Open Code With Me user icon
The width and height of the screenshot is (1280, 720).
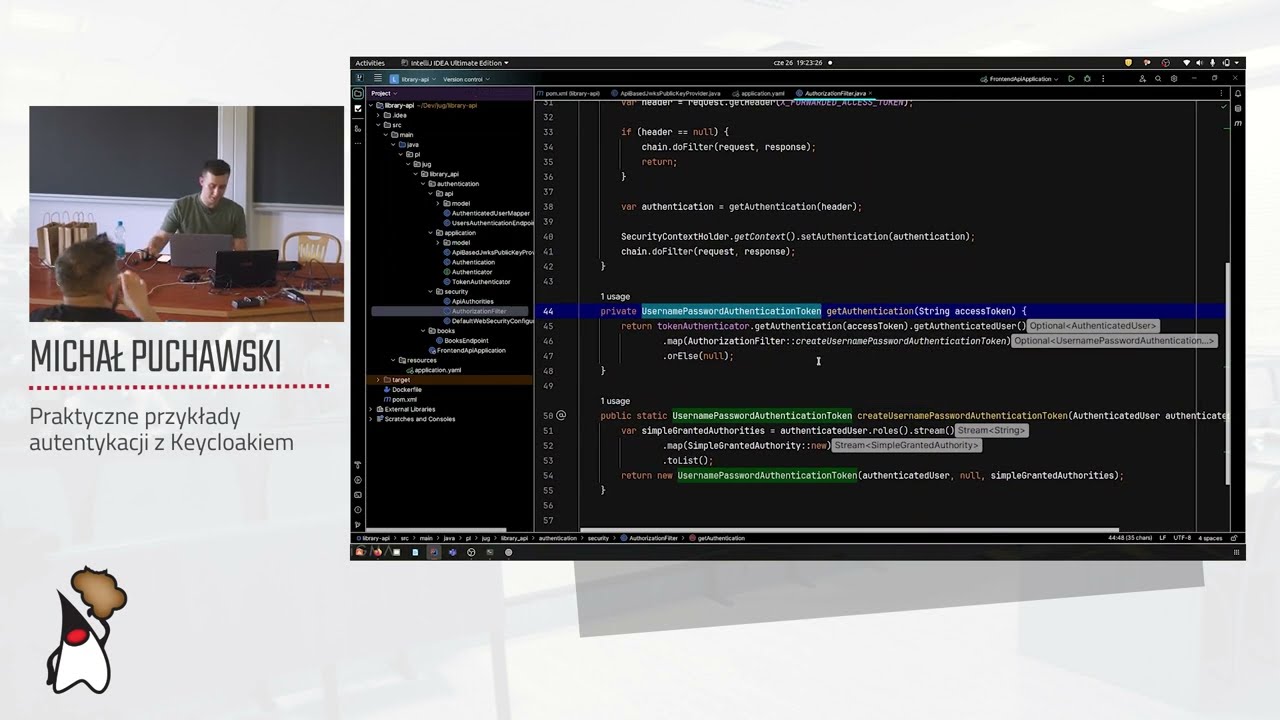1143,78
